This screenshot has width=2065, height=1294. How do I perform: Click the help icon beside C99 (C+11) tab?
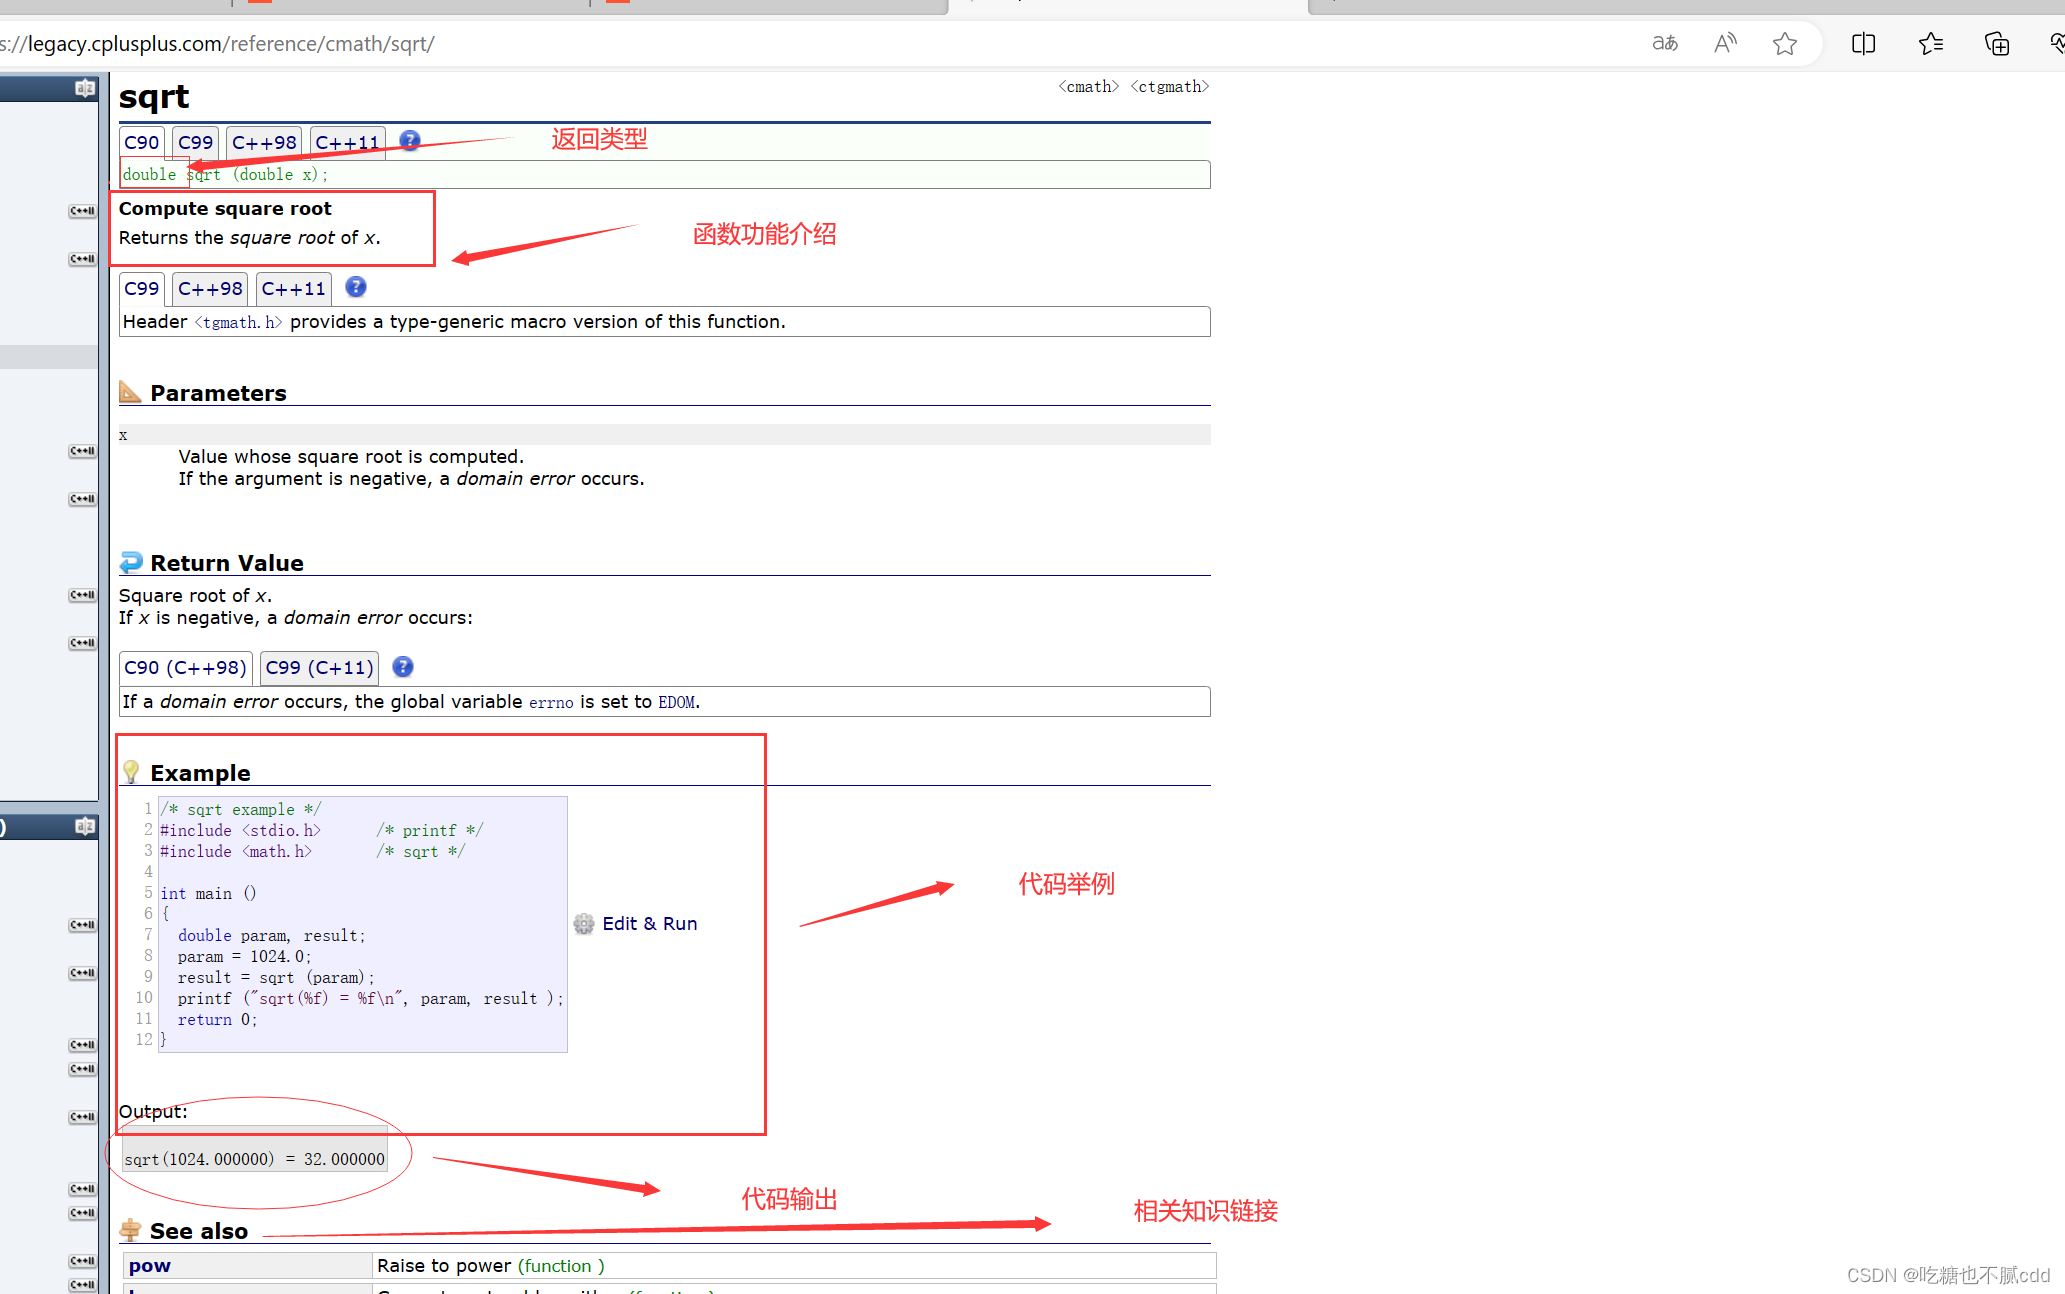point(403,667)
